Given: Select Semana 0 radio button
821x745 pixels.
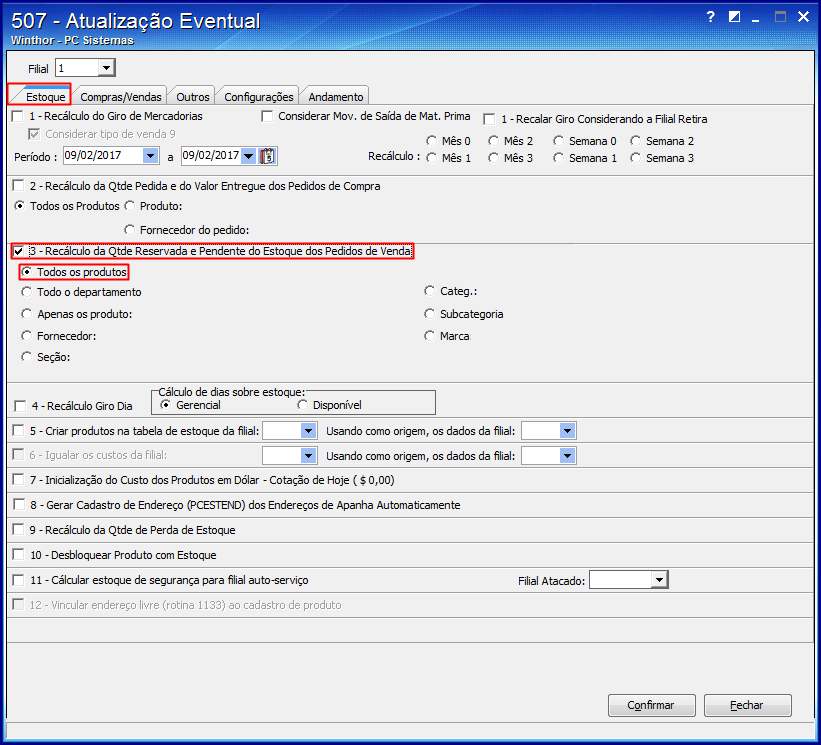Looking at the screenshot, I should pos(559,141).
